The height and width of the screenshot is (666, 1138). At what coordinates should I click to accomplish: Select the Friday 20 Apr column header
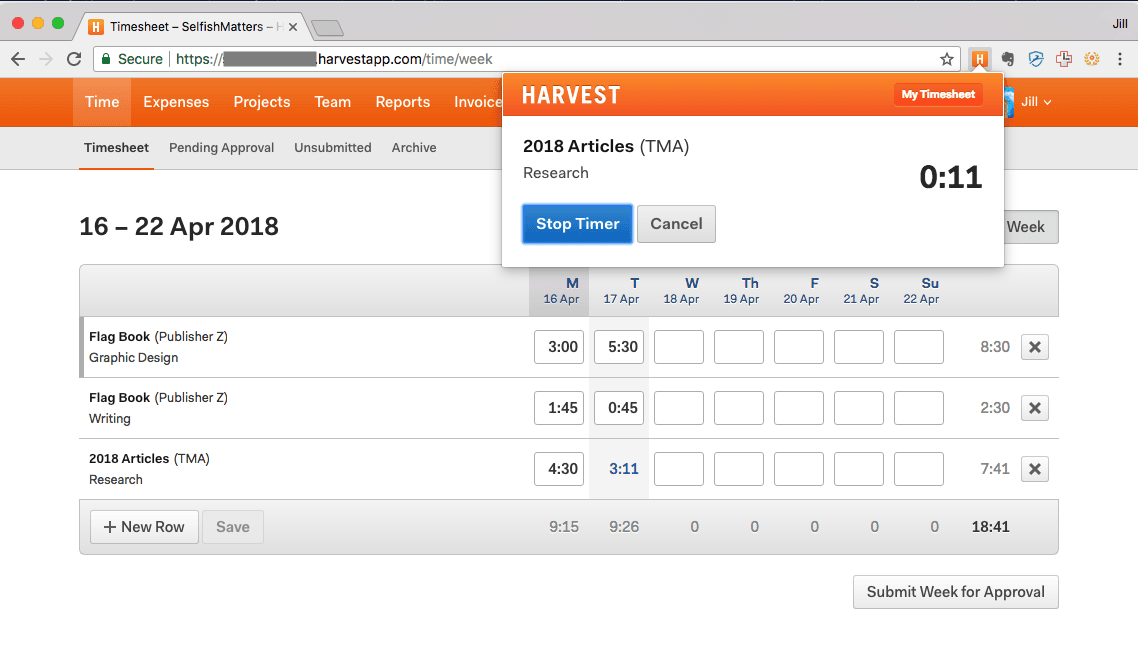[801, 291]
